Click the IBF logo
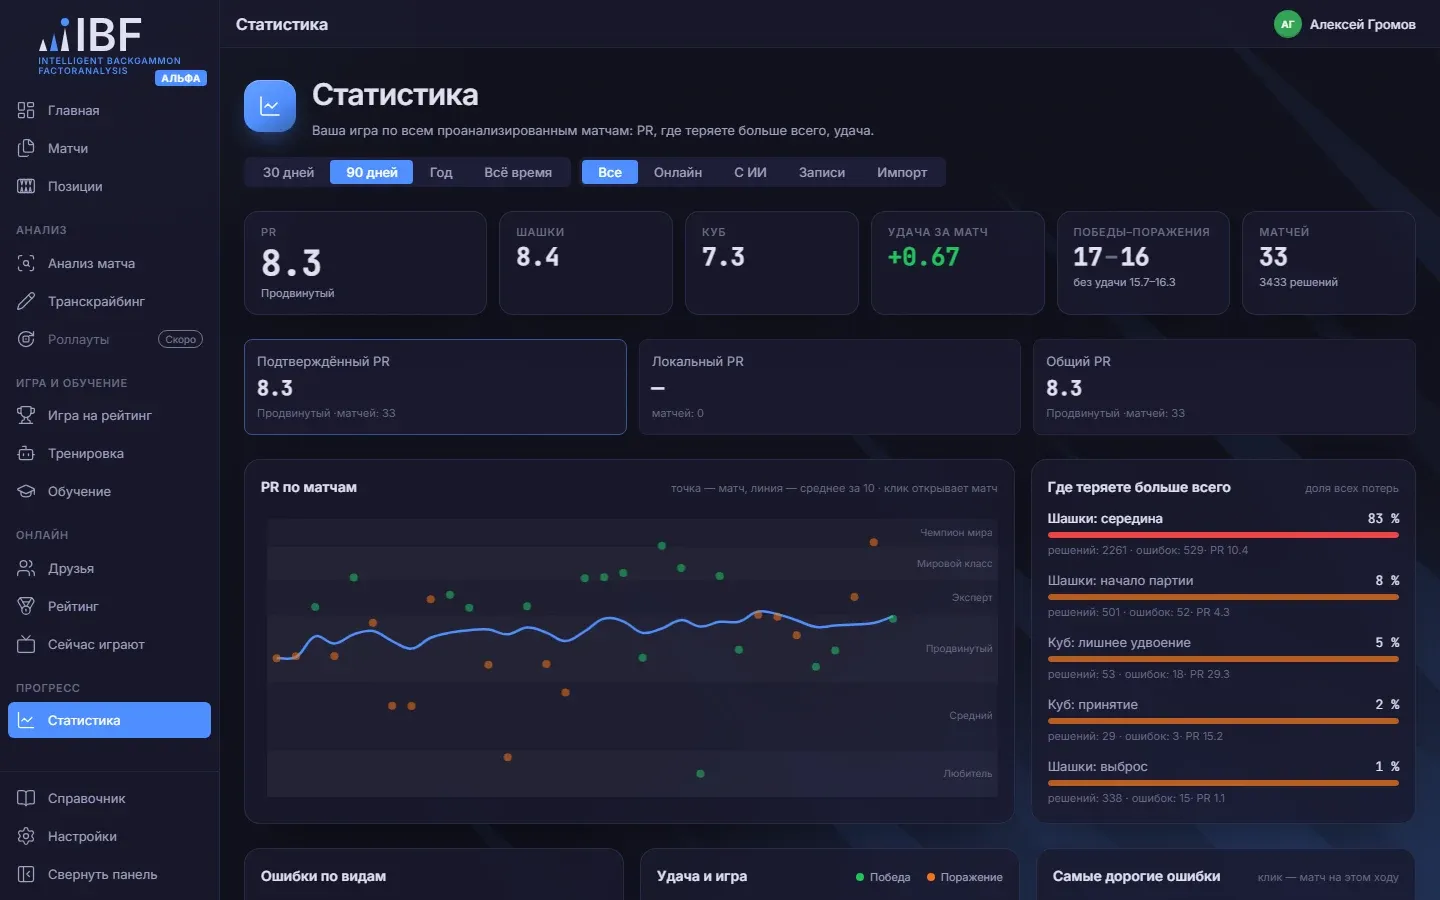This screenshot has height=900, width=1440. [110, 46]
